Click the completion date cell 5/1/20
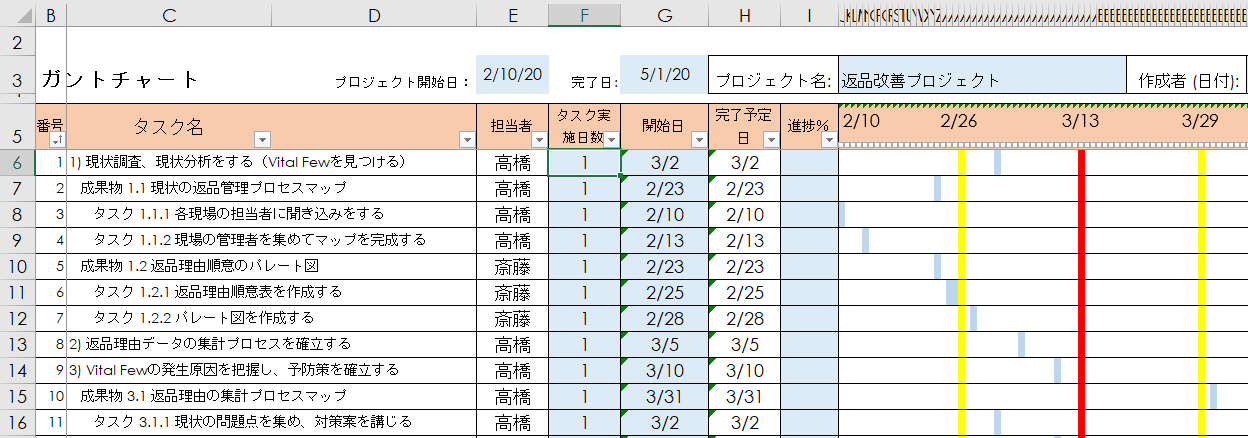The height and width of the screenshot is (438, 1248). 664,75
